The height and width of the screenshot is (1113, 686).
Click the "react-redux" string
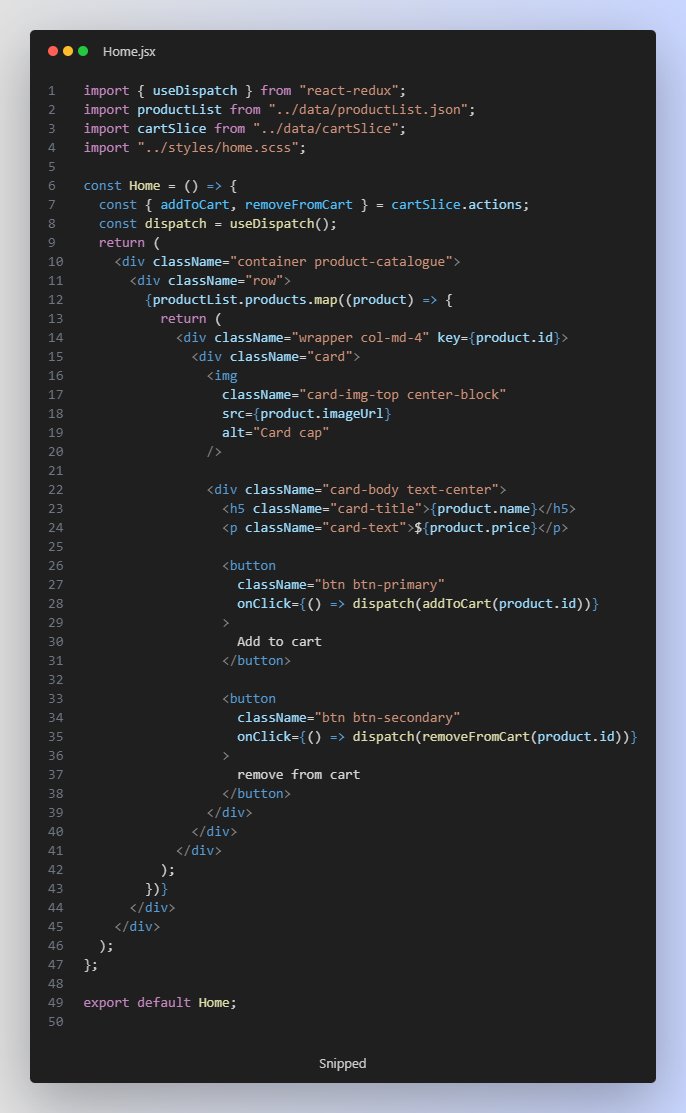(349, 91)
